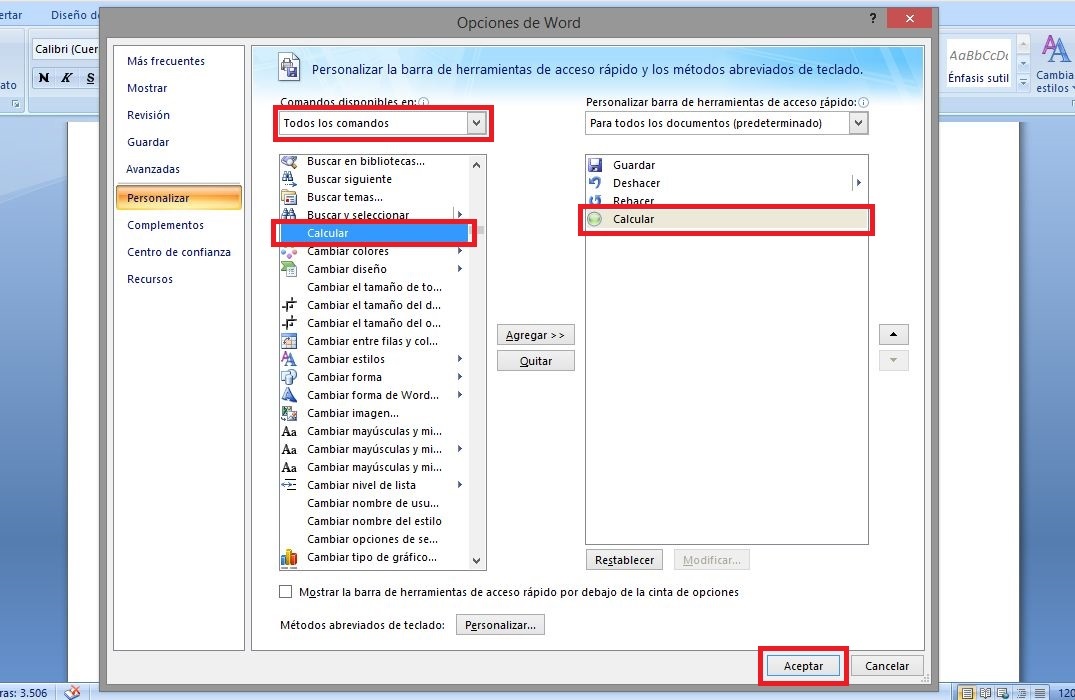Click the move up arrow button
This screenshot has width=1075, height=700.
(x=893, y=335)
